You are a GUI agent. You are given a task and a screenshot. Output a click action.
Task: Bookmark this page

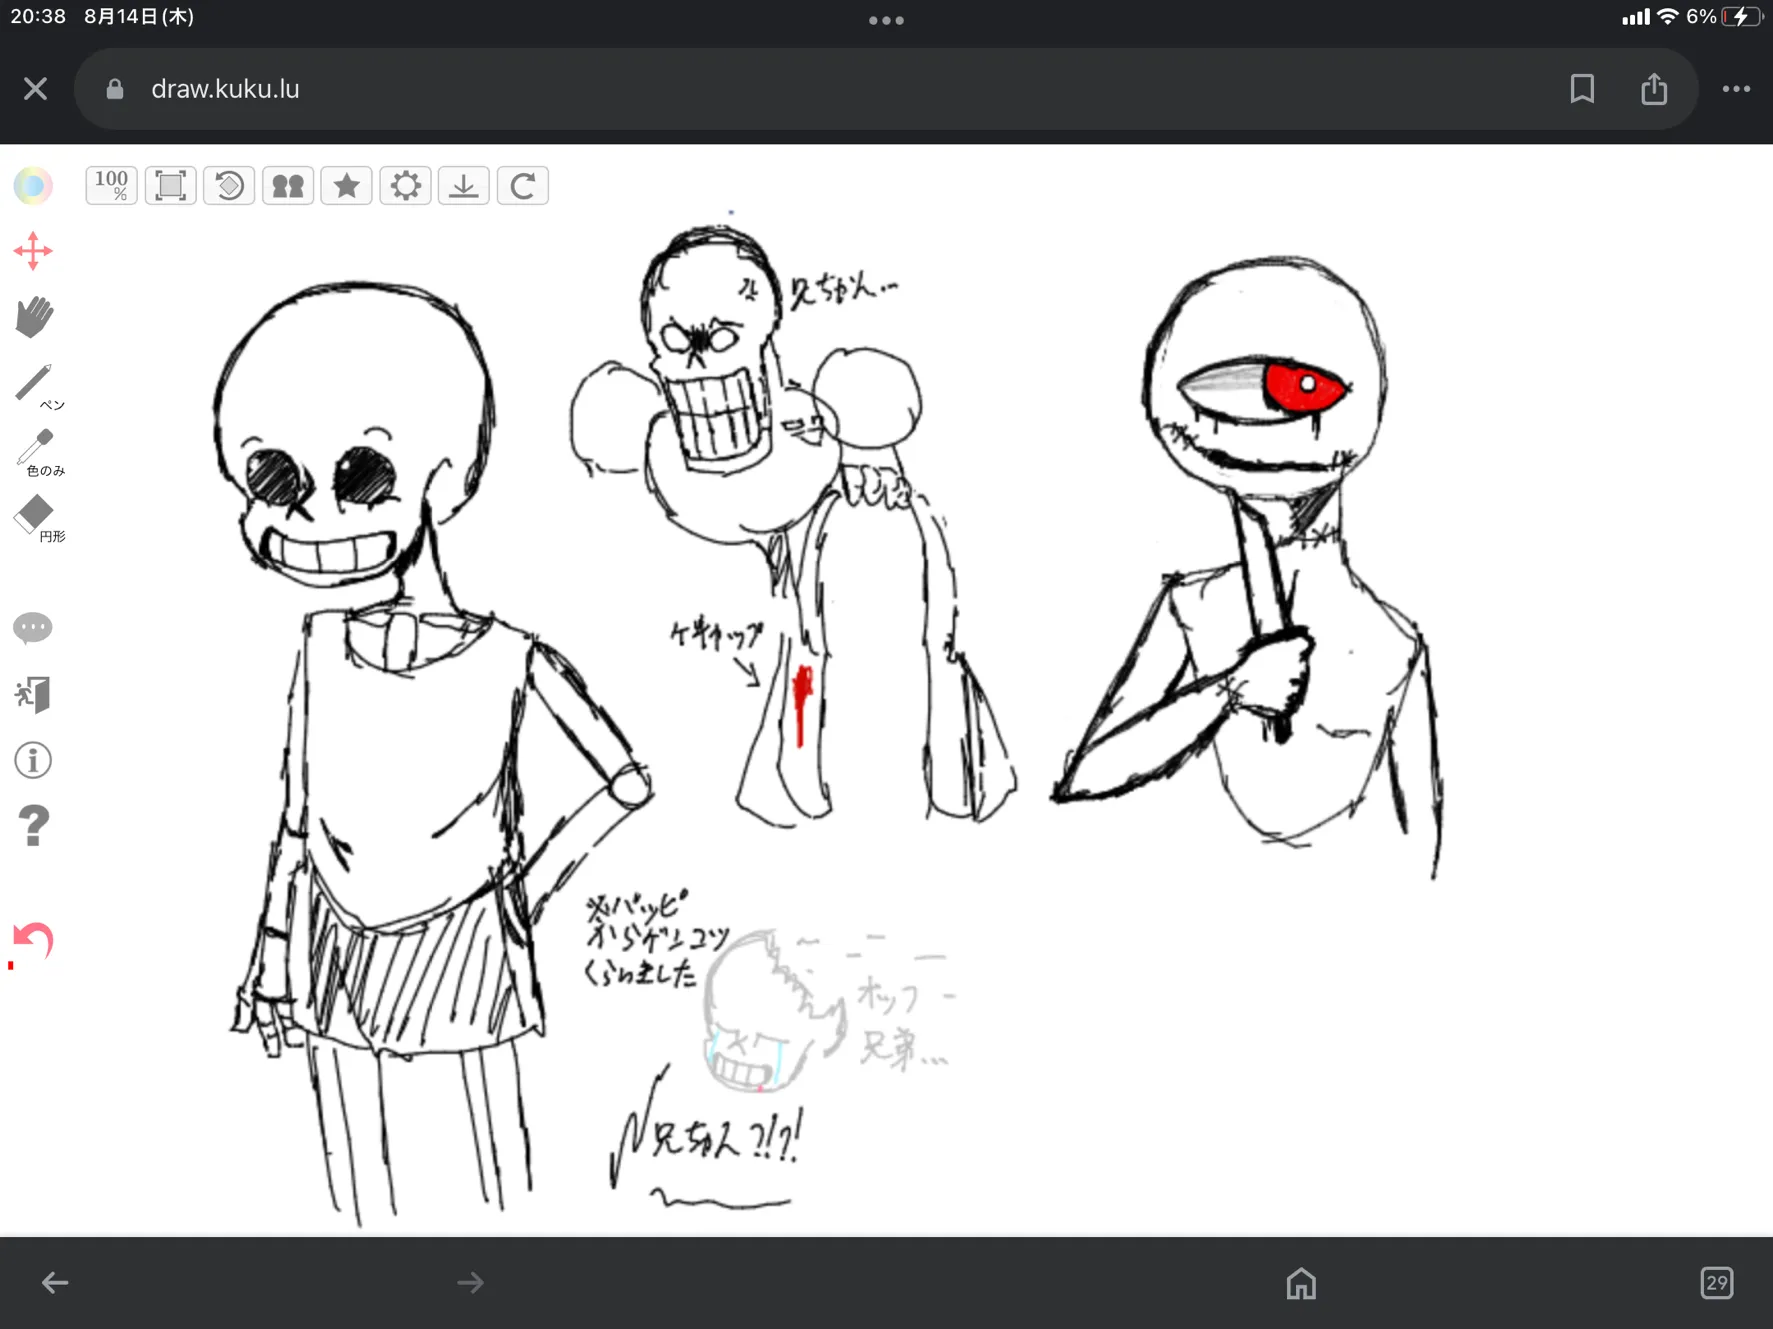1582,89
